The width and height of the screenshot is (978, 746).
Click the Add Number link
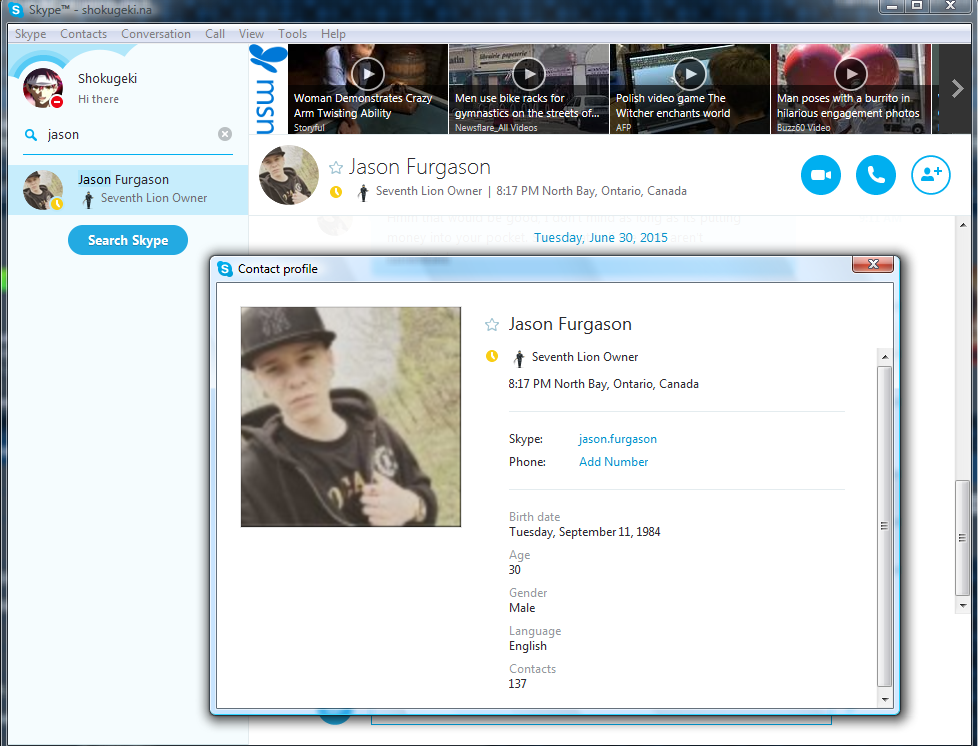tap(614, 462)
